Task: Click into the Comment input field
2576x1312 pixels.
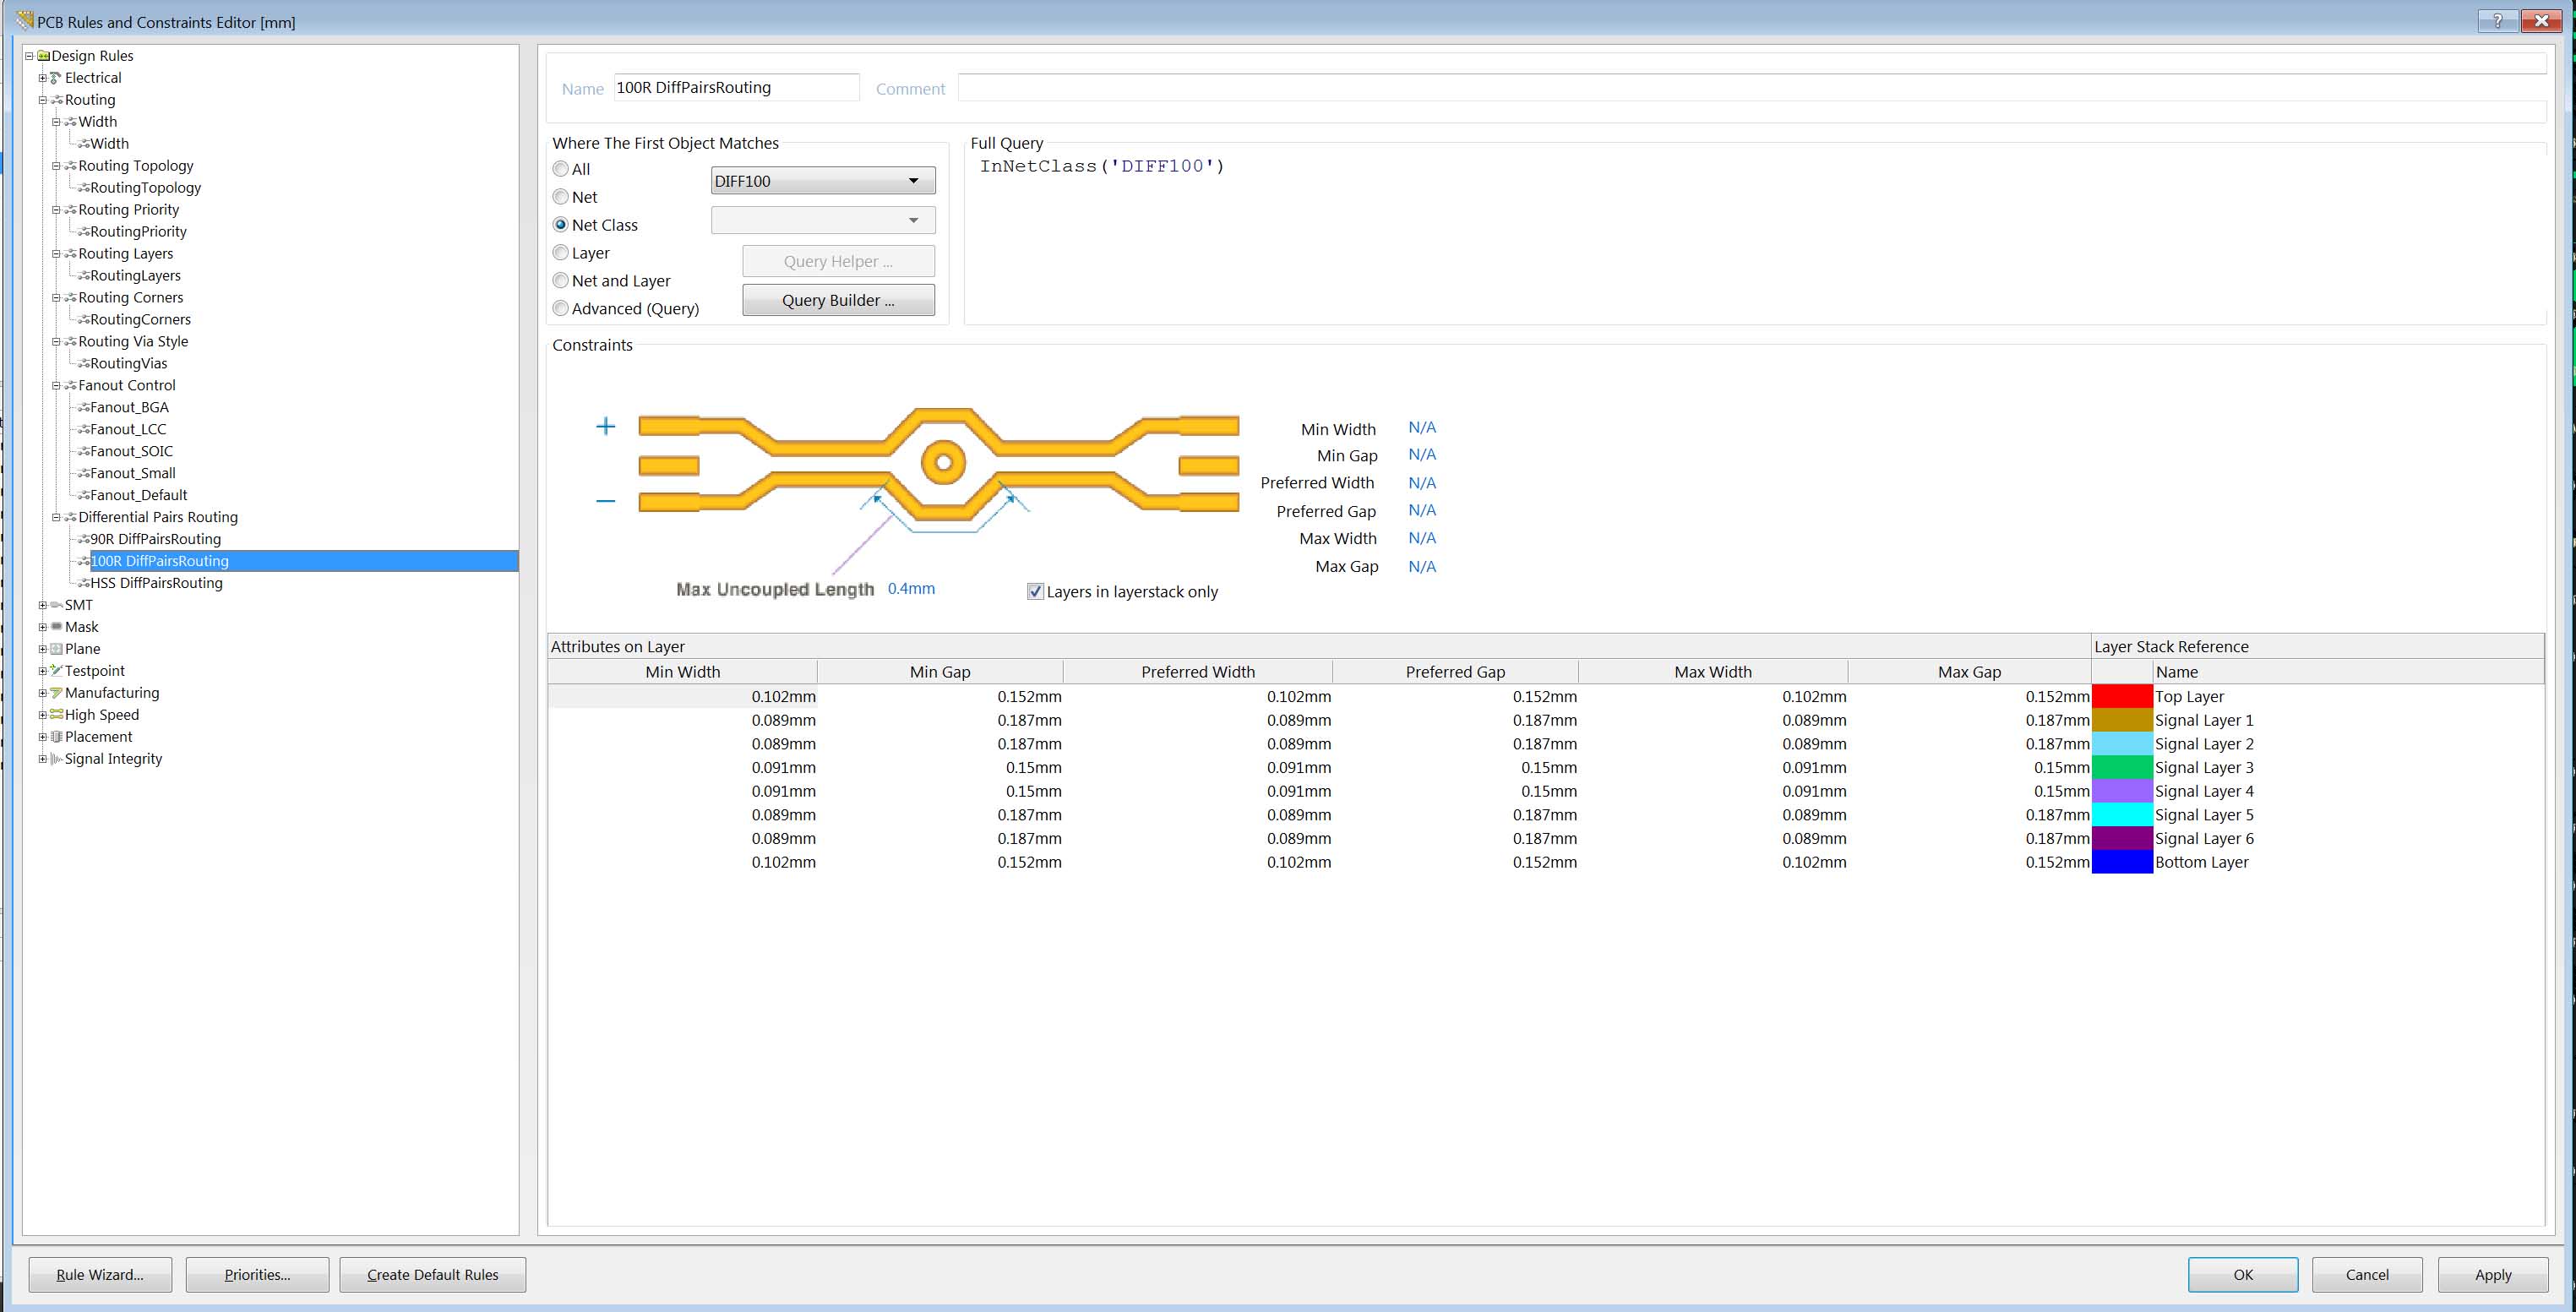Action: (1750, 88)
